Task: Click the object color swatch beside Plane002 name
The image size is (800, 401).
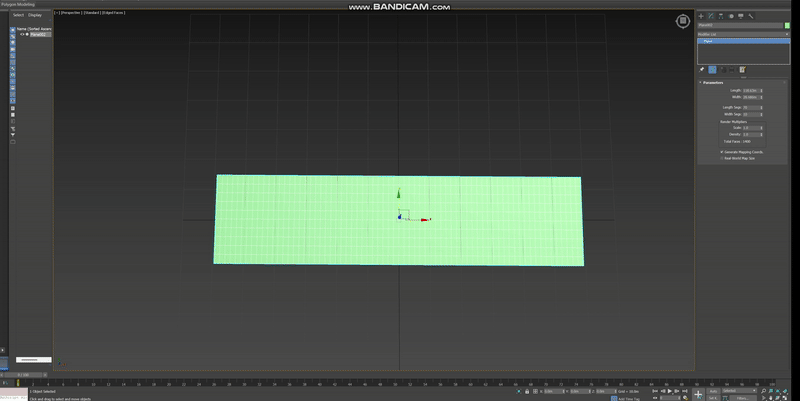Action: coord(787,25)
